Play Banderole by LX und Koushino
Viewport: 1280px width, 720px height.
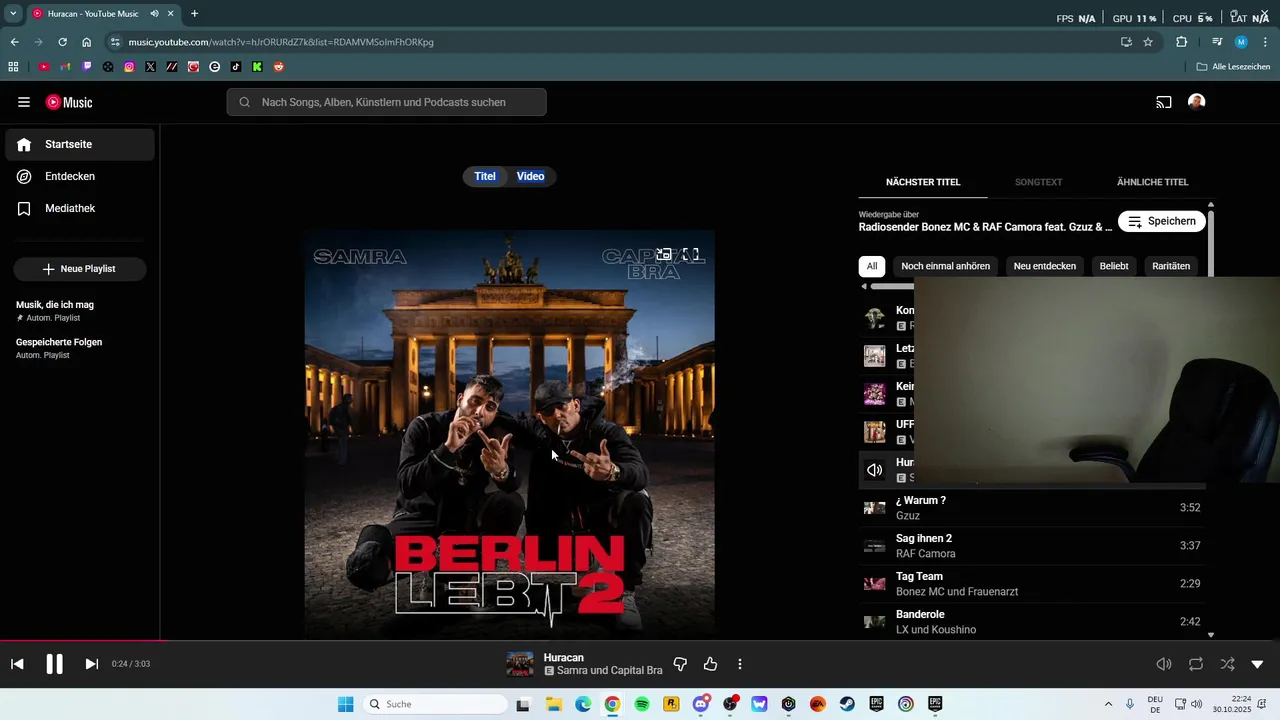coord(1032,622)
